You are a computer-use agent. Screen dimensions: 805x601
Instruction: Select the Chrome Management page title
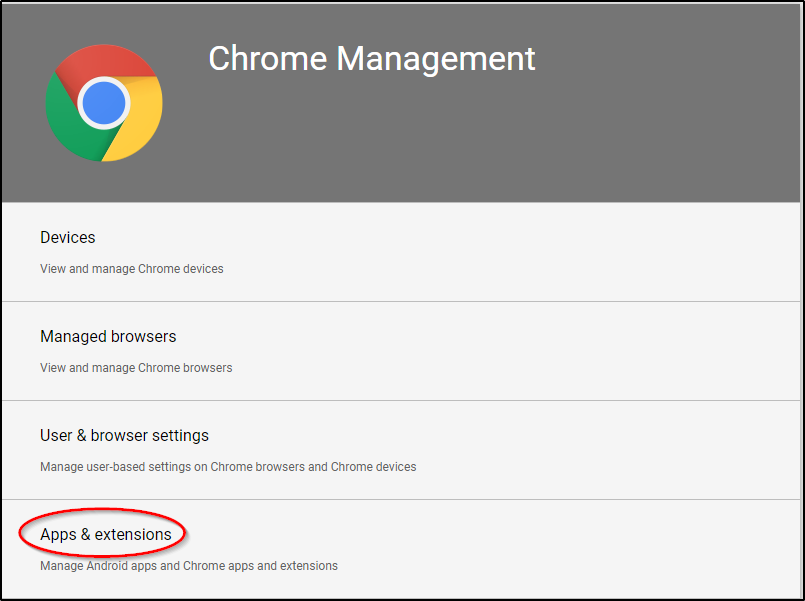coord(371,58)
